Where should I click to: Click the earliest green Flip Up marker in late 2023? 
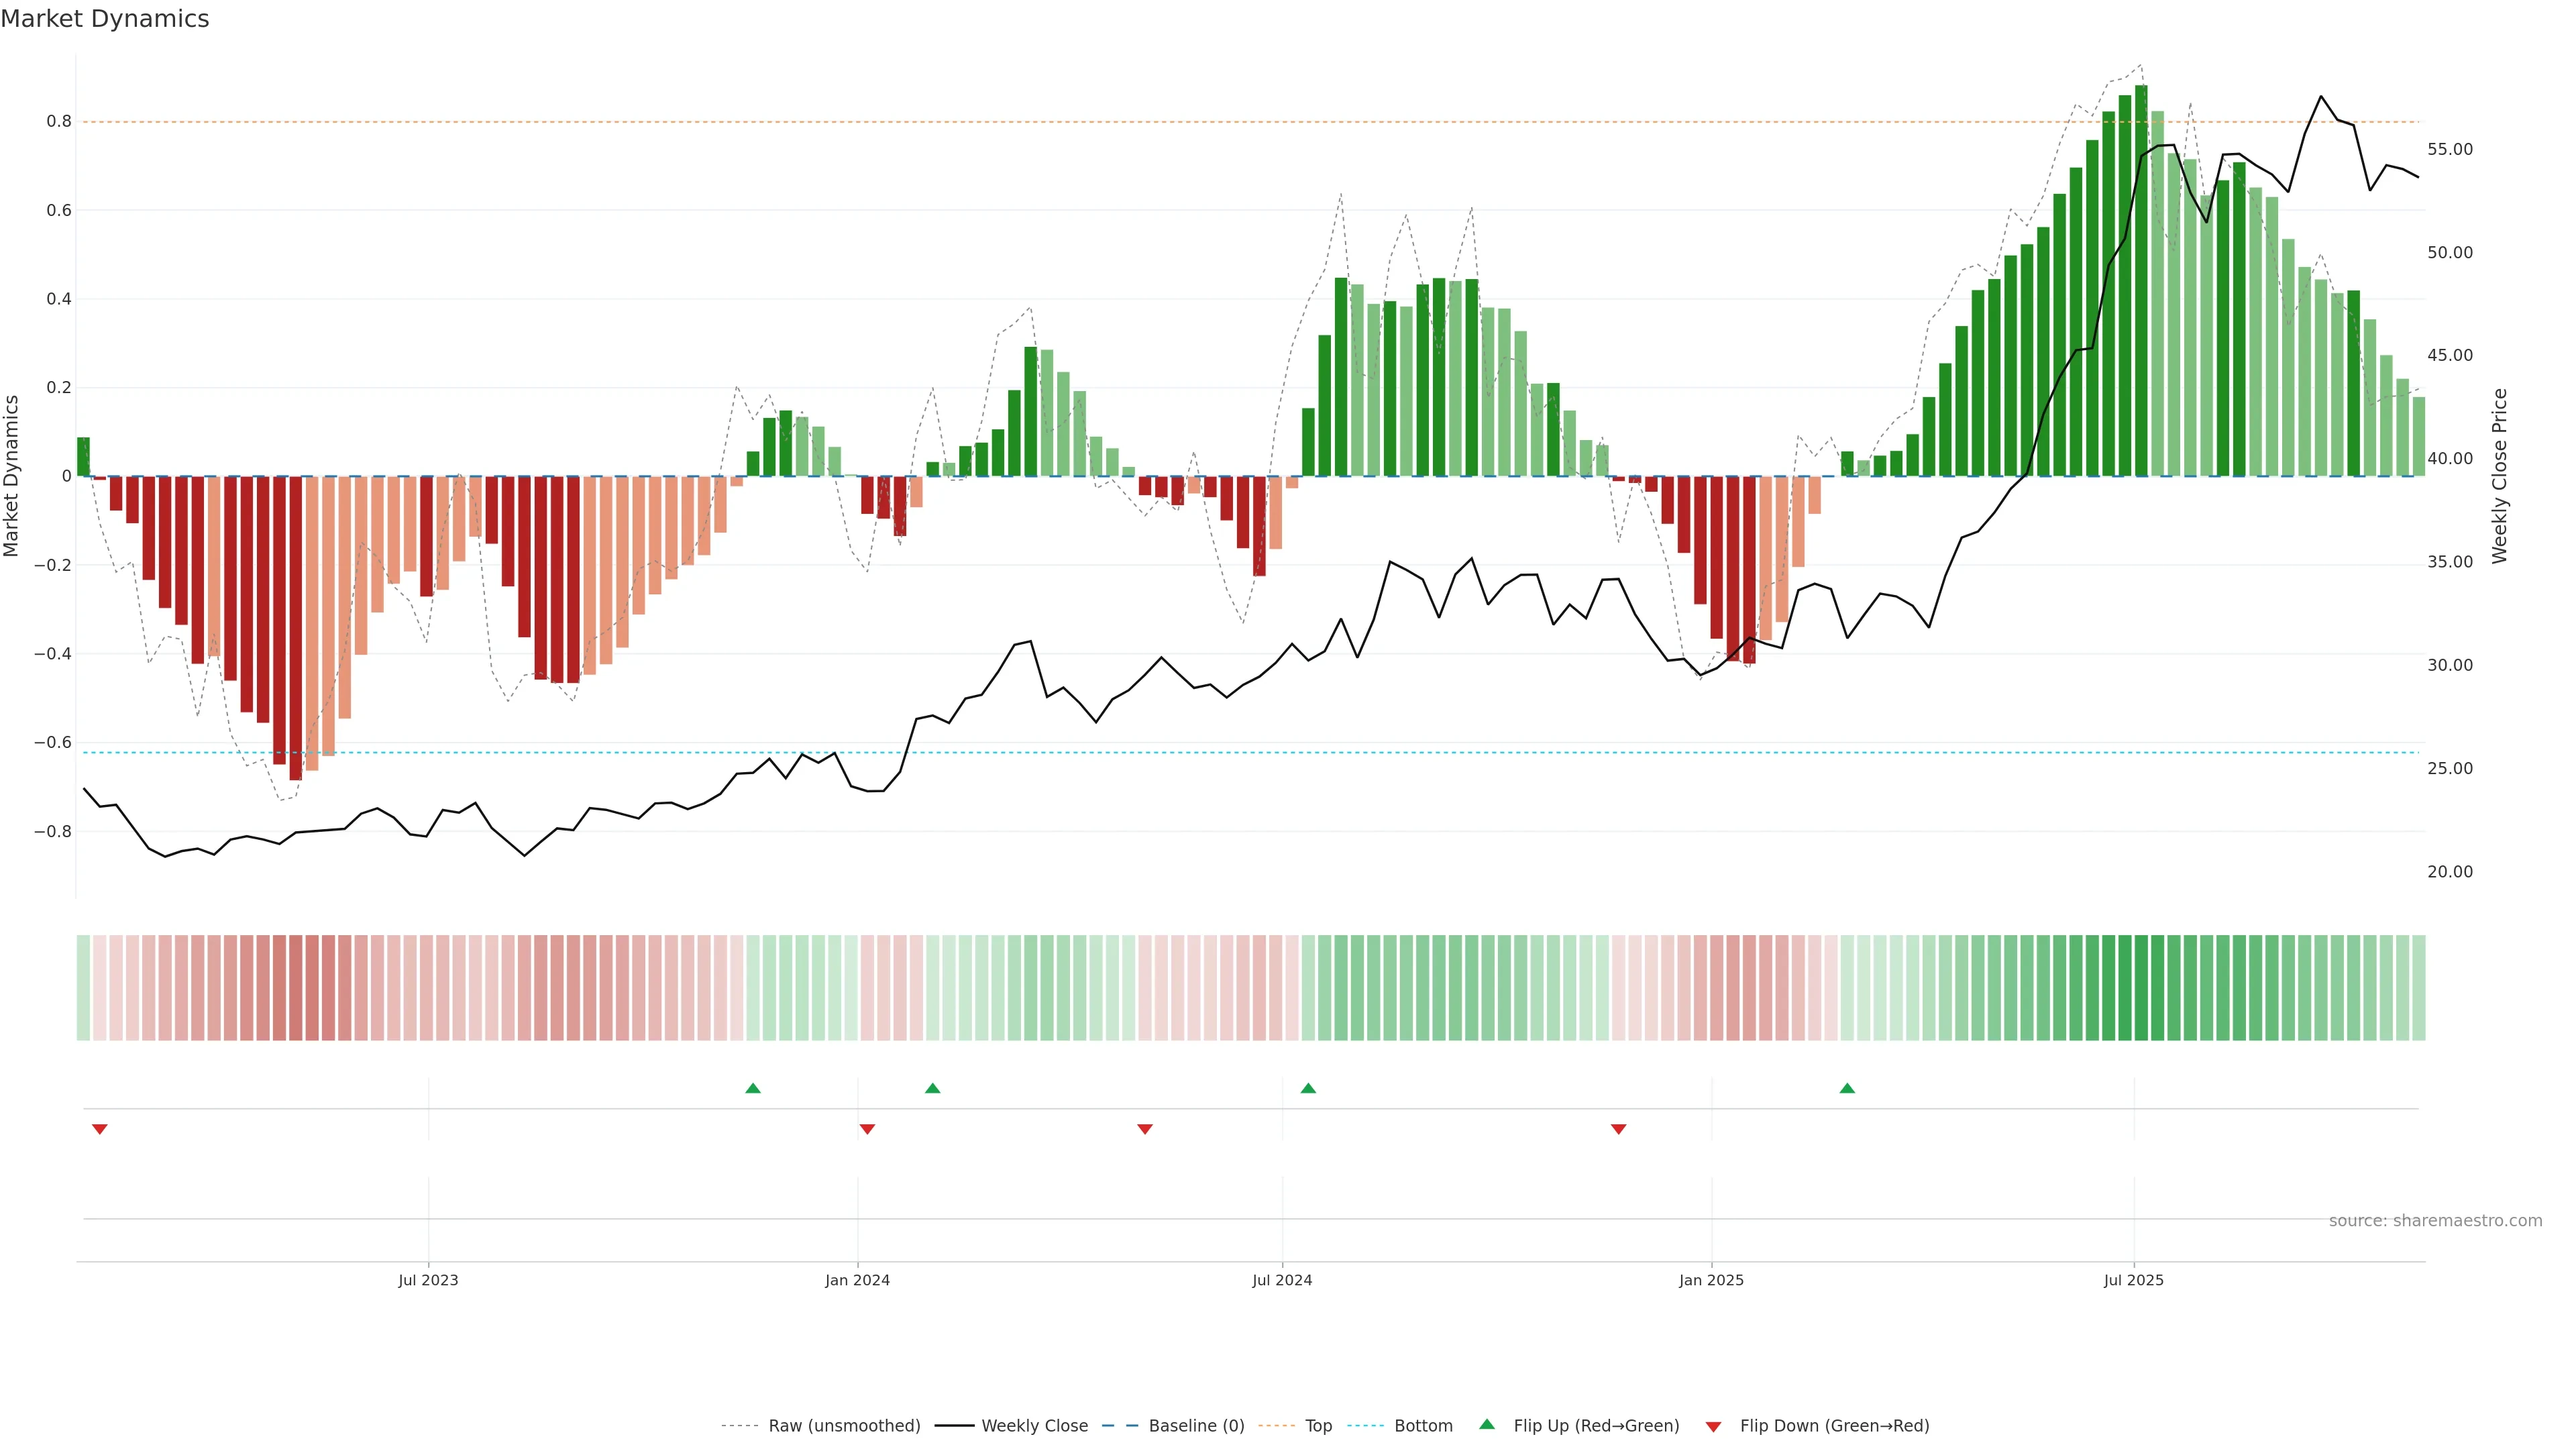click(x=753, y=1088)
